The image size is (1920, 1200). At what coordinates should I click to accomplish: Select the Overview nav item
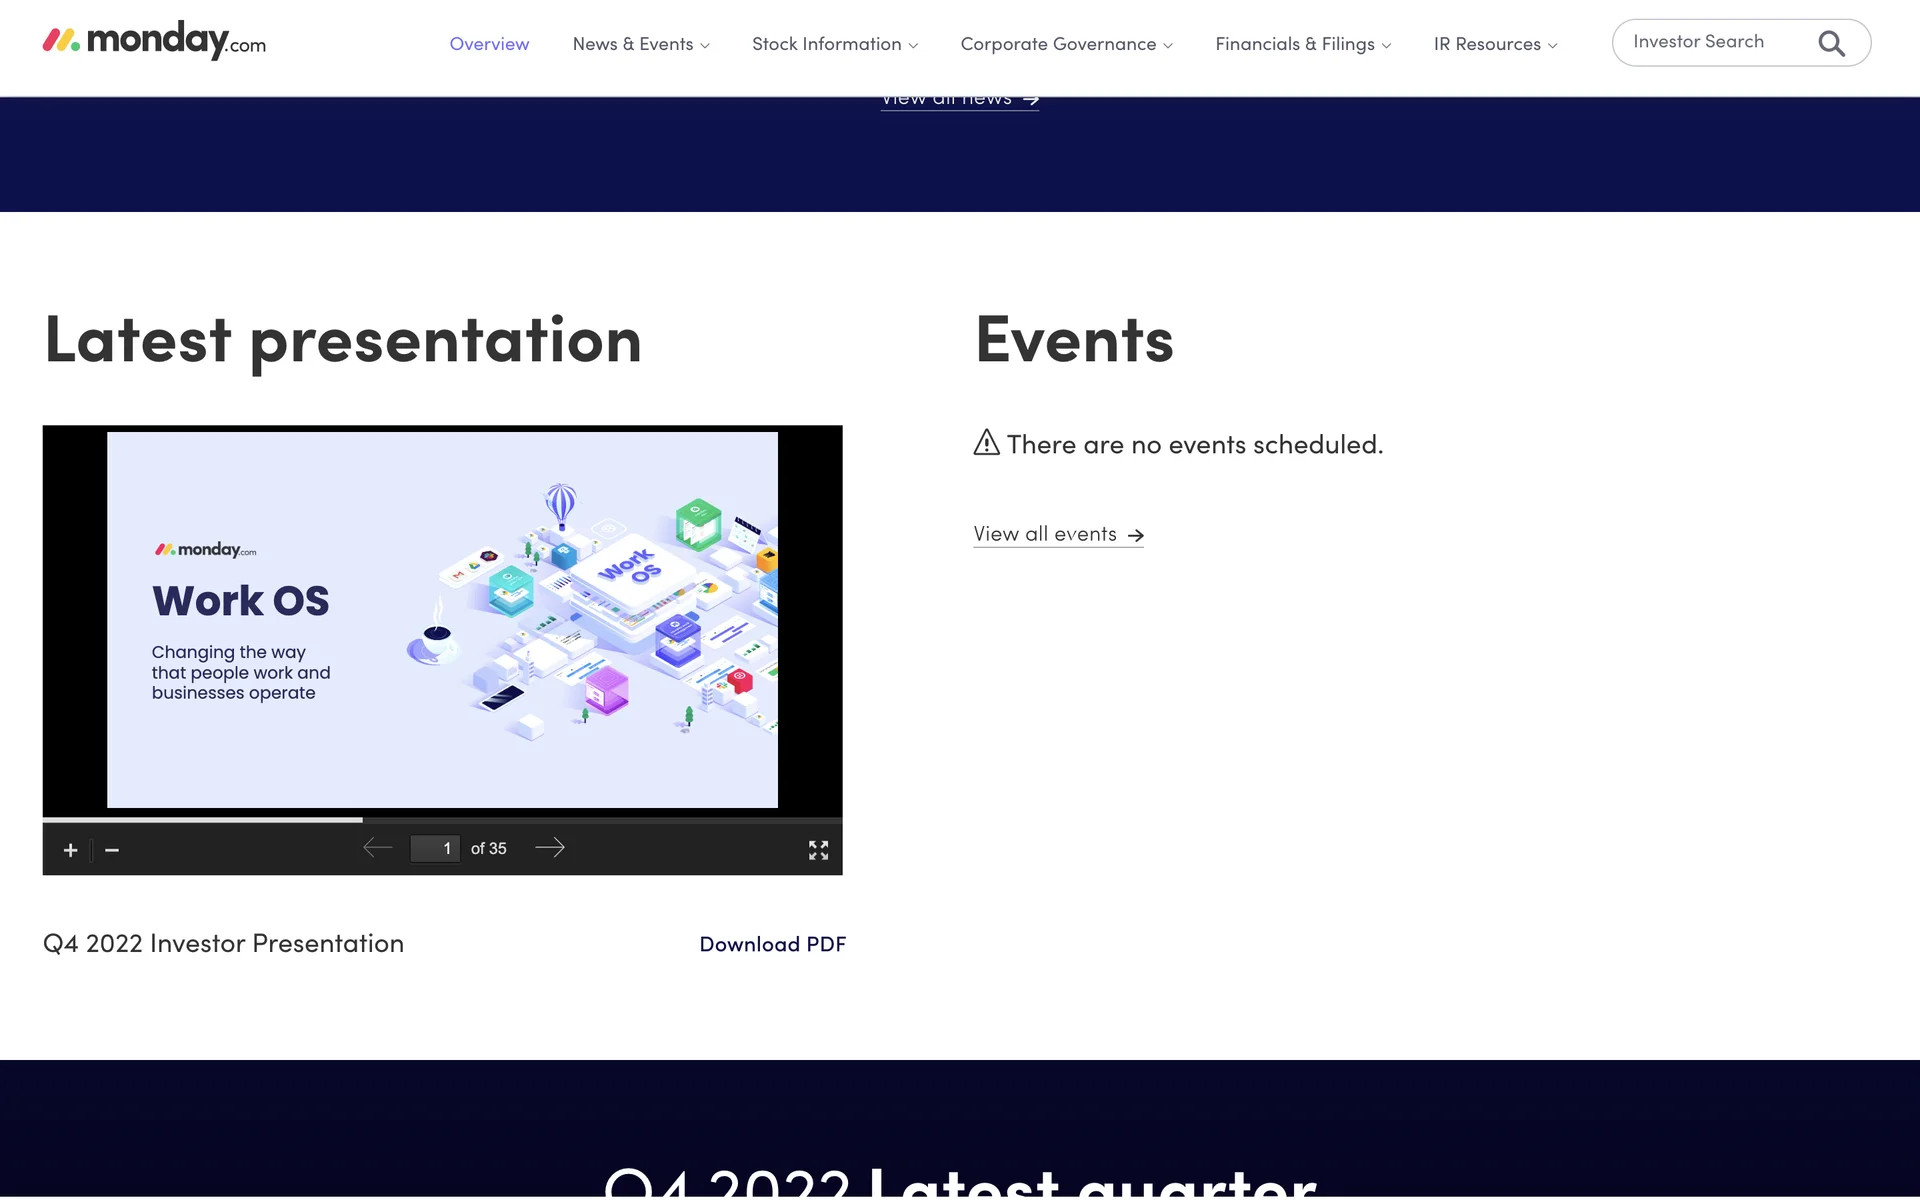point(489,44)
